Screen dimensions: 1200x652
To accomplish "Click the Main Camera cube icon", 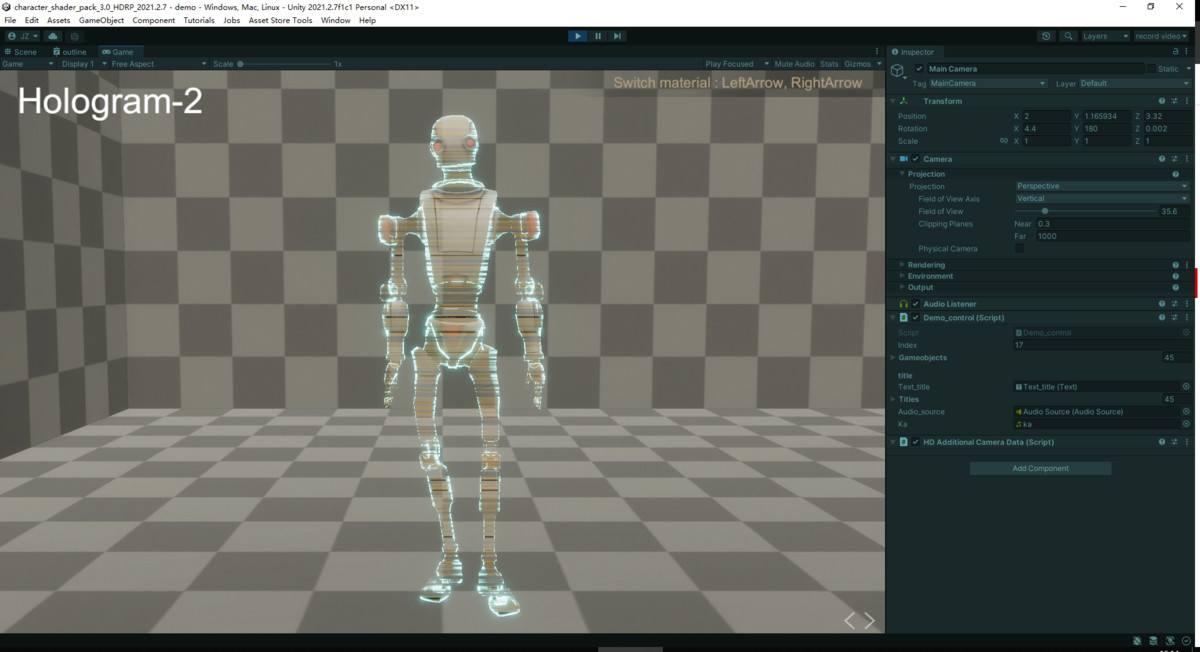I will (897, 70).
